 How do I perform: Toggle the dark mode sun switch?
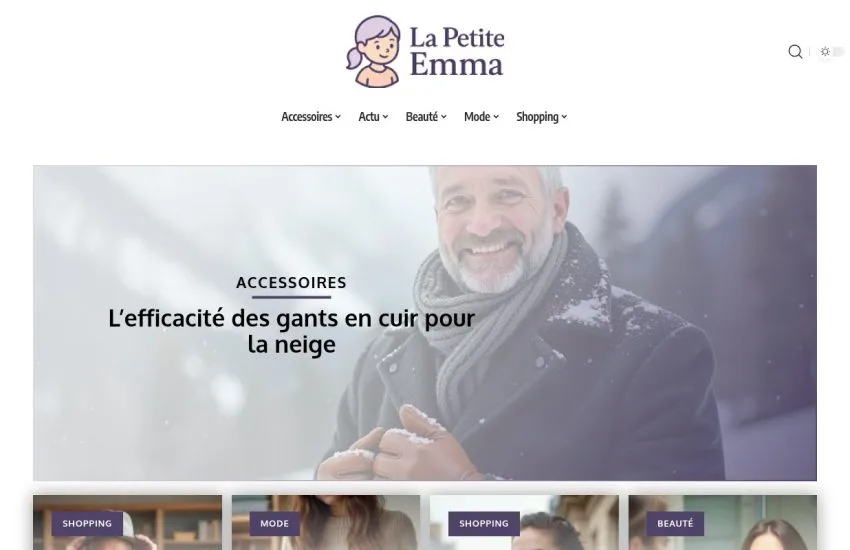pyautogui.click(x=832, y=51)
